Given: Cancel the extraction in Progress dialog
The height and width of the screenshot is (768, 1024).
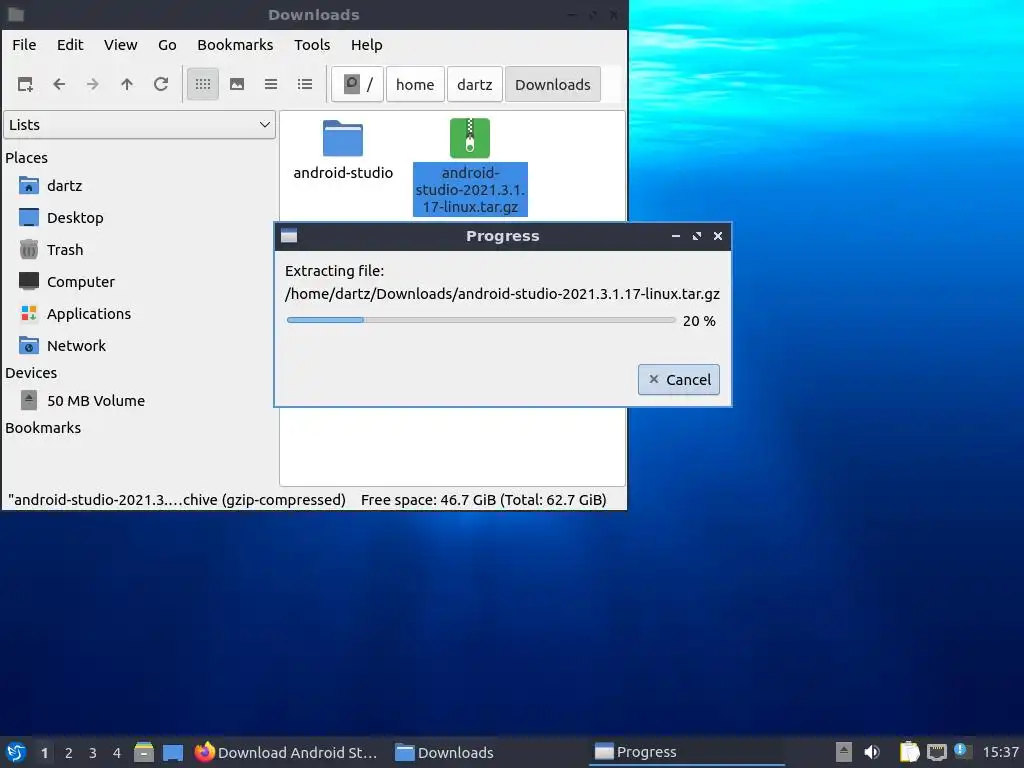Looking at the screenshot, I should click(x=679, y=379).
